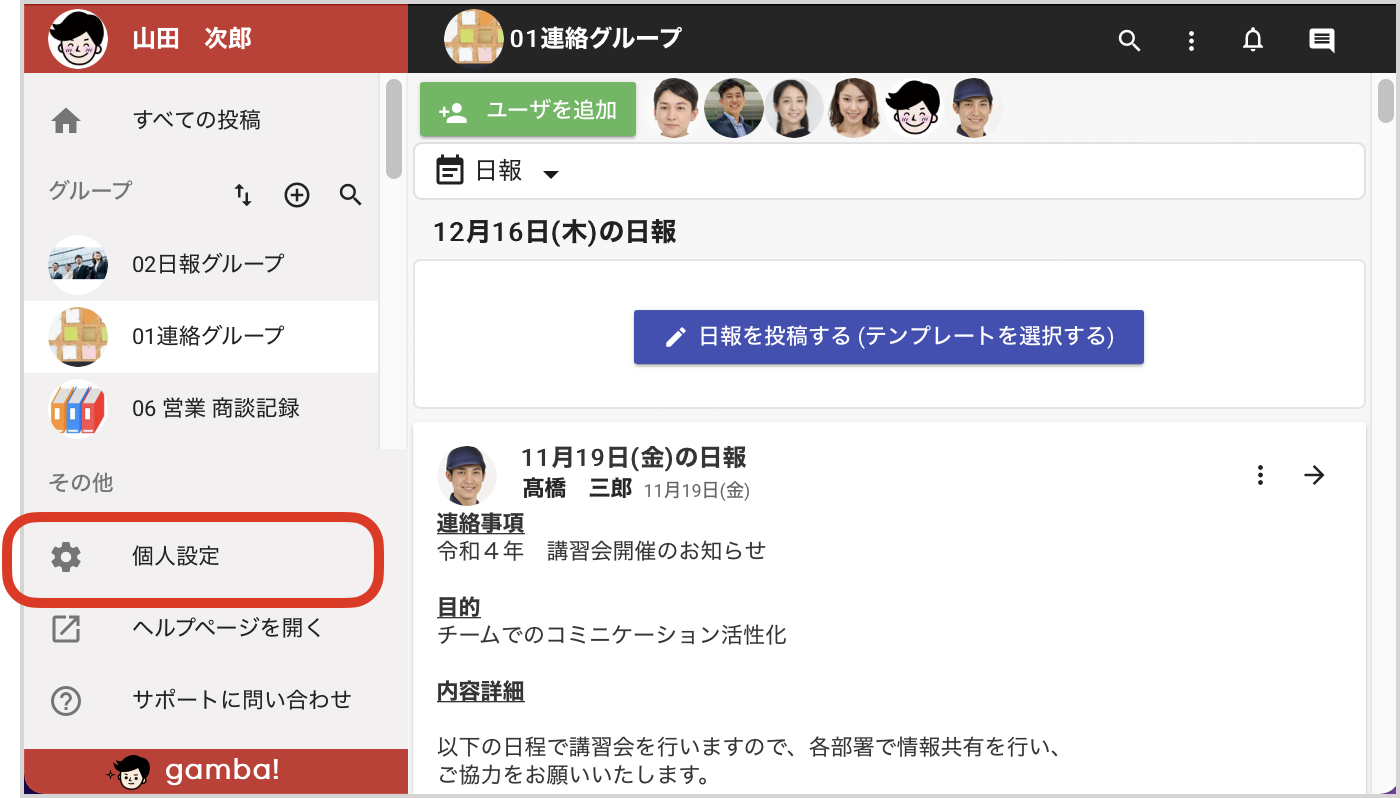The width and height of the screenshot is (1400, 798).
Task: Click the sidebar scrollbar
Action: (394, 128)
